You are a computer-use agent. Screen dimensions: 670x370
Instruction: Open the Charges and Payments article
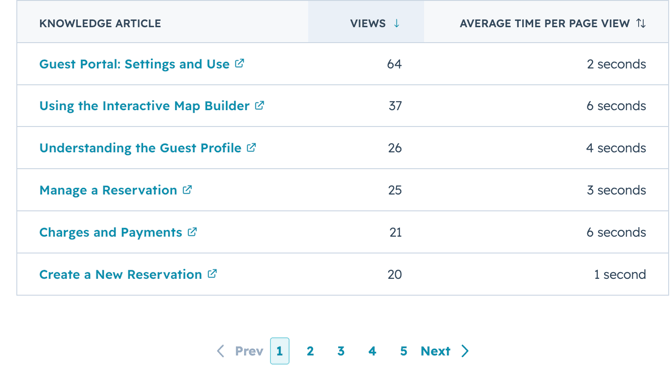pyautogui.click(x=111, y=232)
